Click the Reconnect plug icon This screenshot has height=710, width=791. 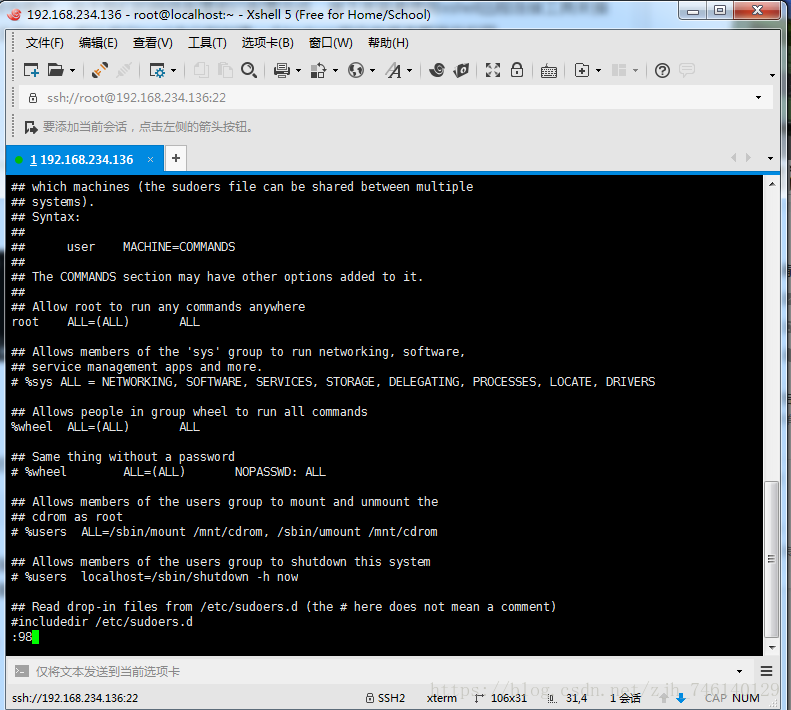tap(100, 70)
